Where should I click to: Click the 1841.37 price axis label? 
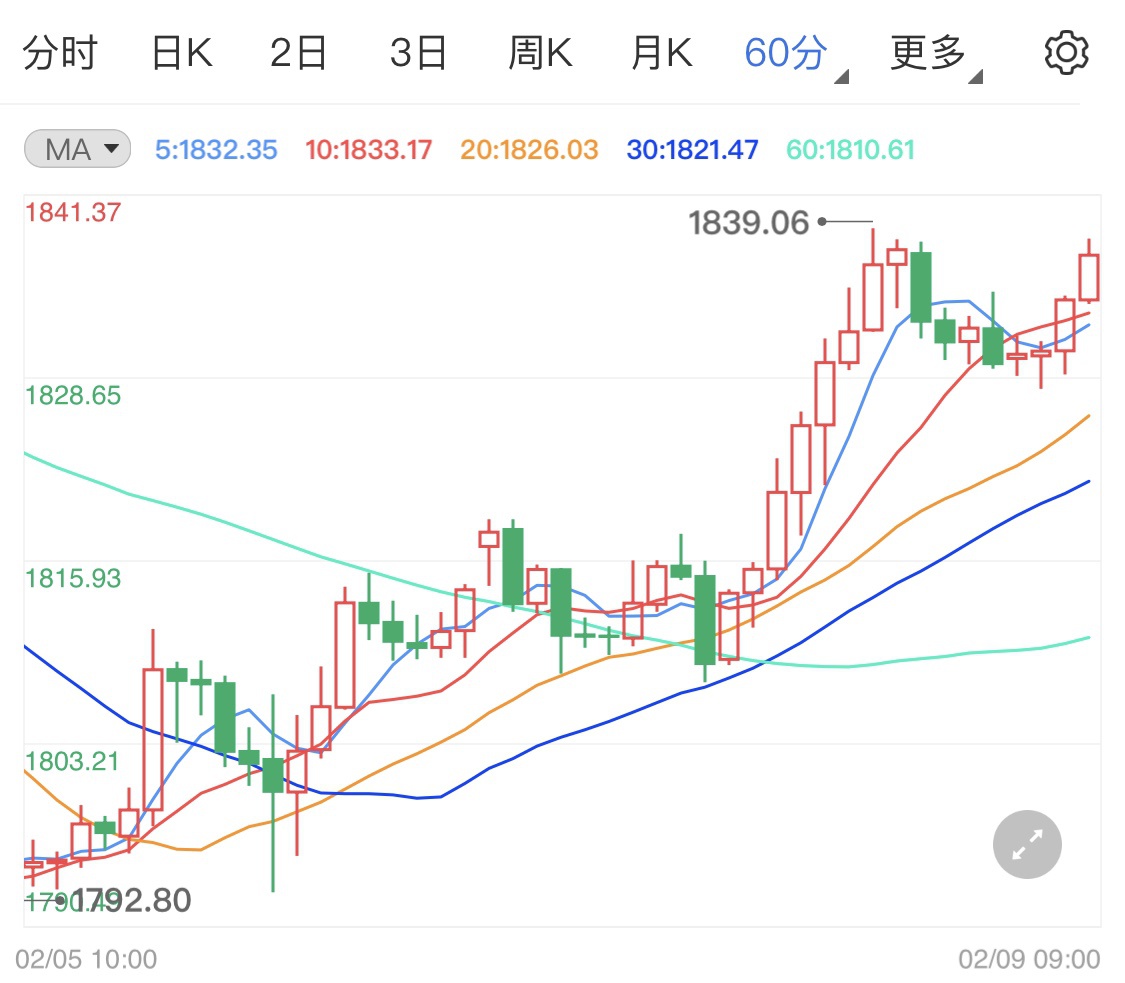coord(73,212)
